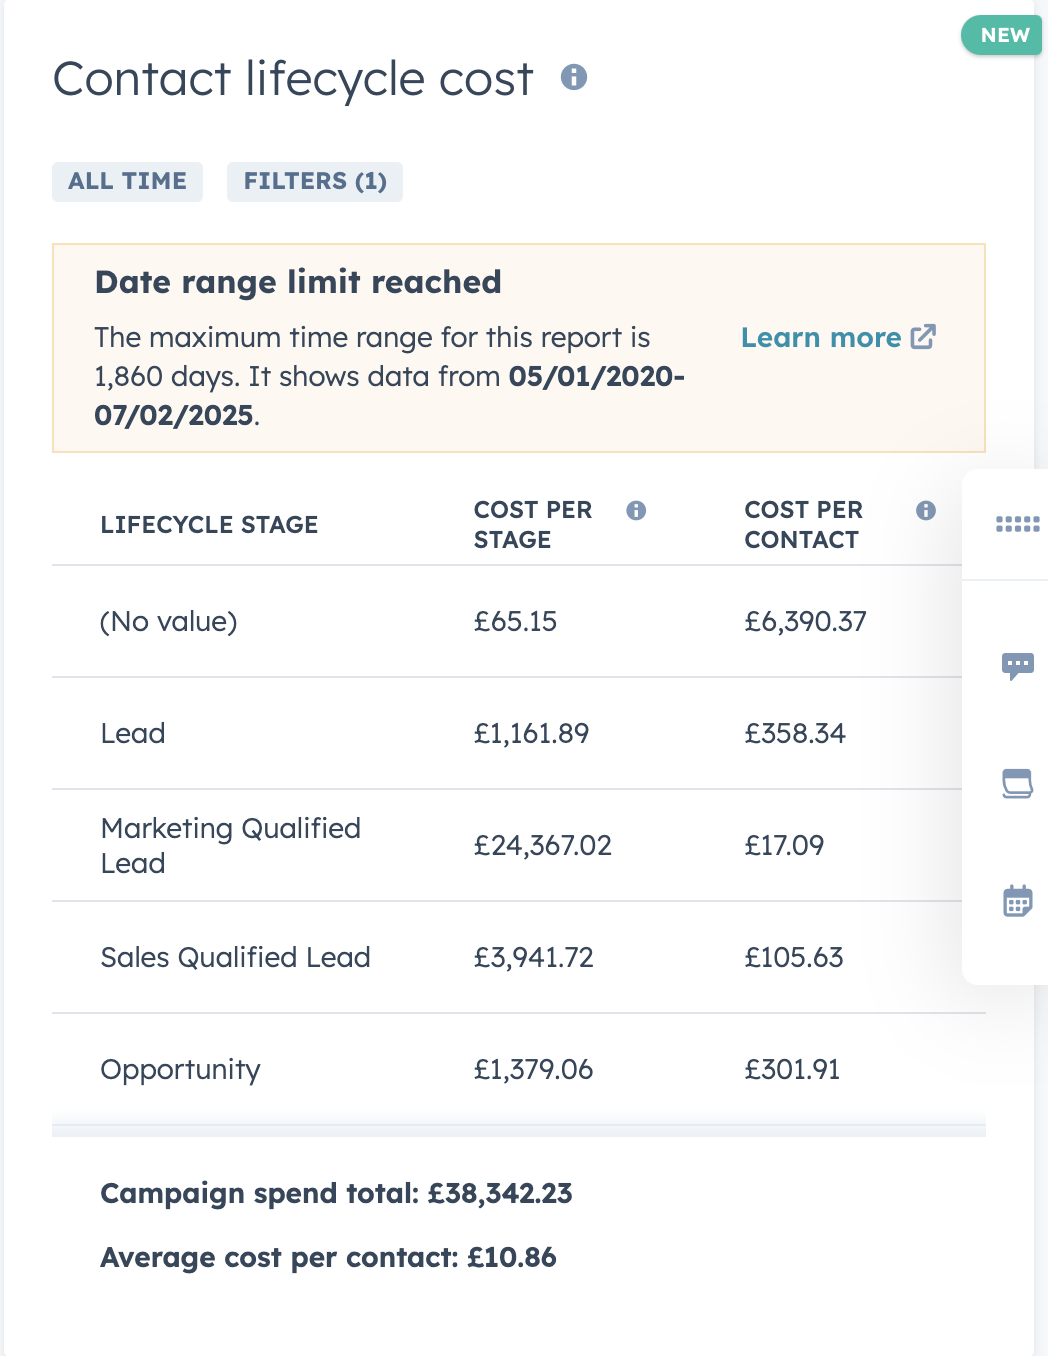Click the Campaign spend total figure
Image resolution: width=1048 pixels, height=1356 pixels.
pyautogui.click(x=335, y=1193)
